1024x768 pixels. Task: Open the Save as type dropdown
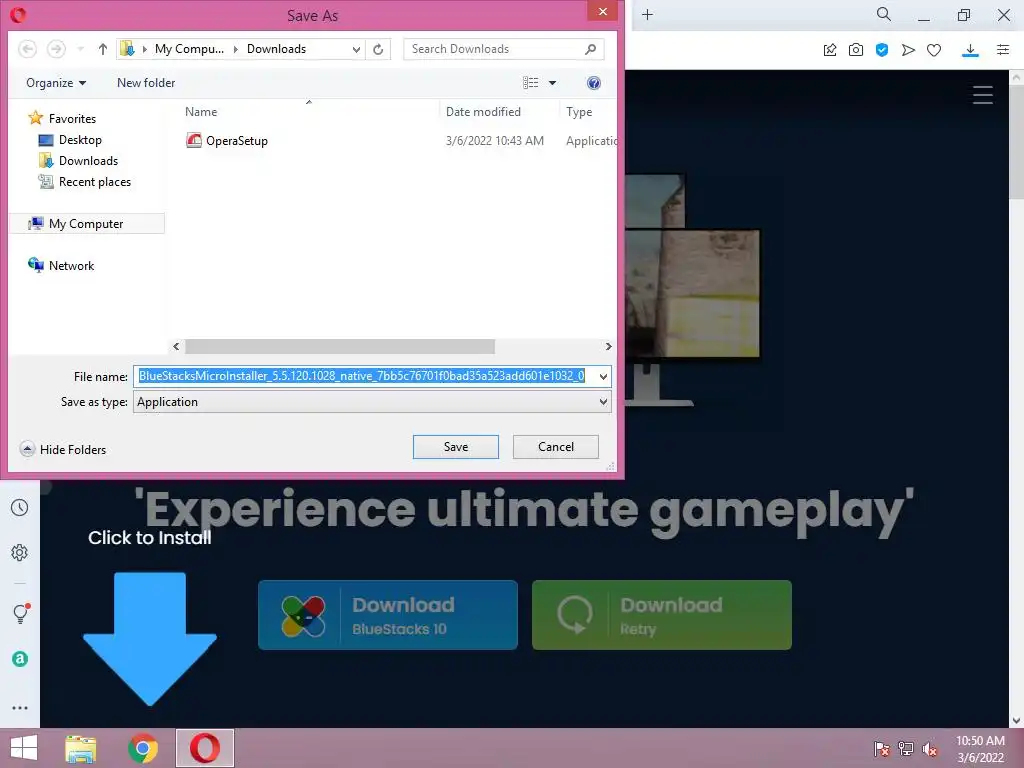pyautogui.click(x=372, y=402)
